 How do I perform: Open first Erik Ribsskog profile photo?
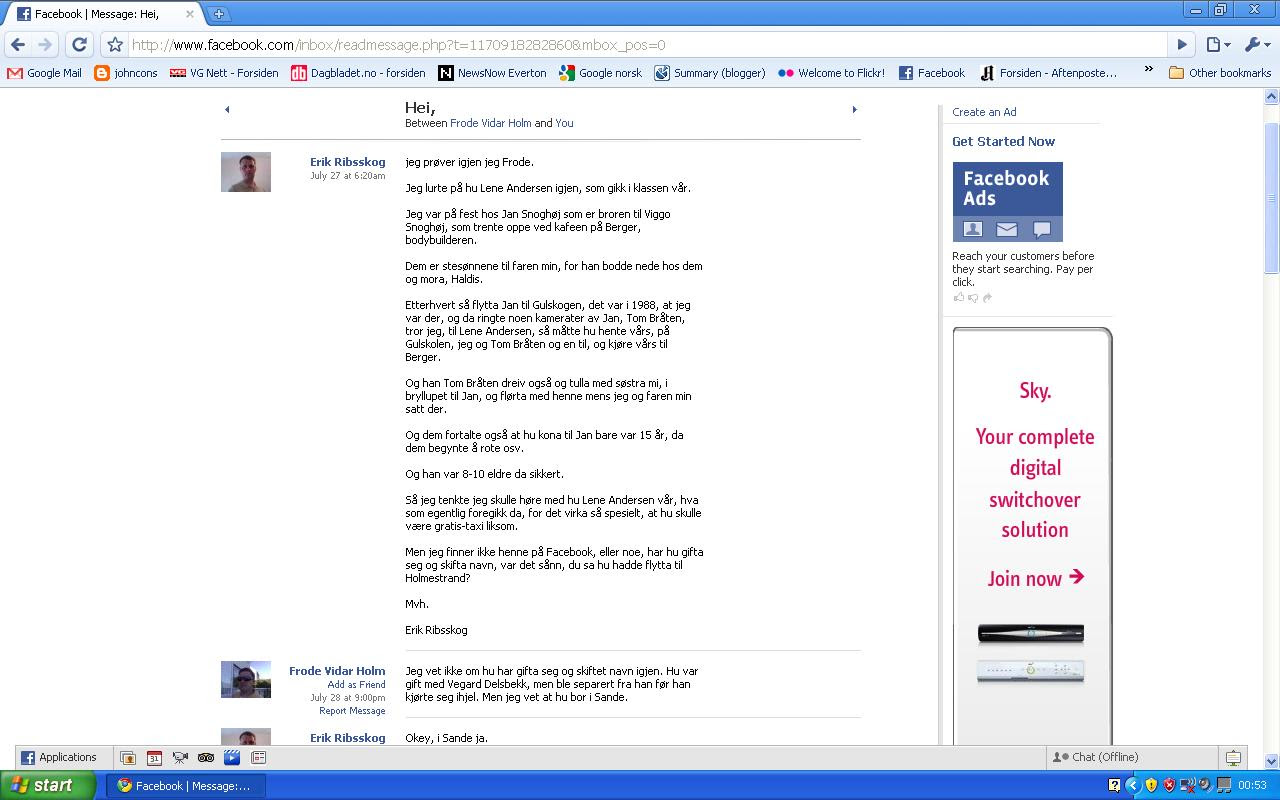point(246,172)
